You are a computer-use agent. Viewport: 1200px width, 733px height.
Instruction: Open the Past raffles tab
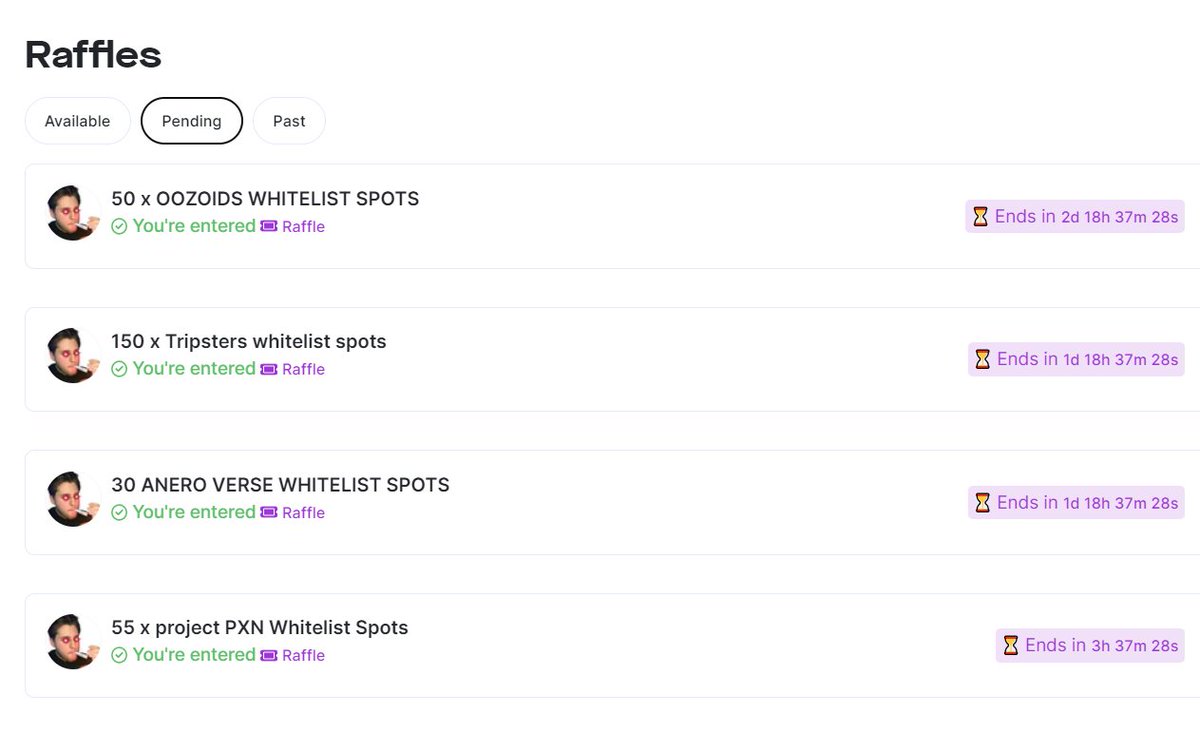(x=289, y=121)
